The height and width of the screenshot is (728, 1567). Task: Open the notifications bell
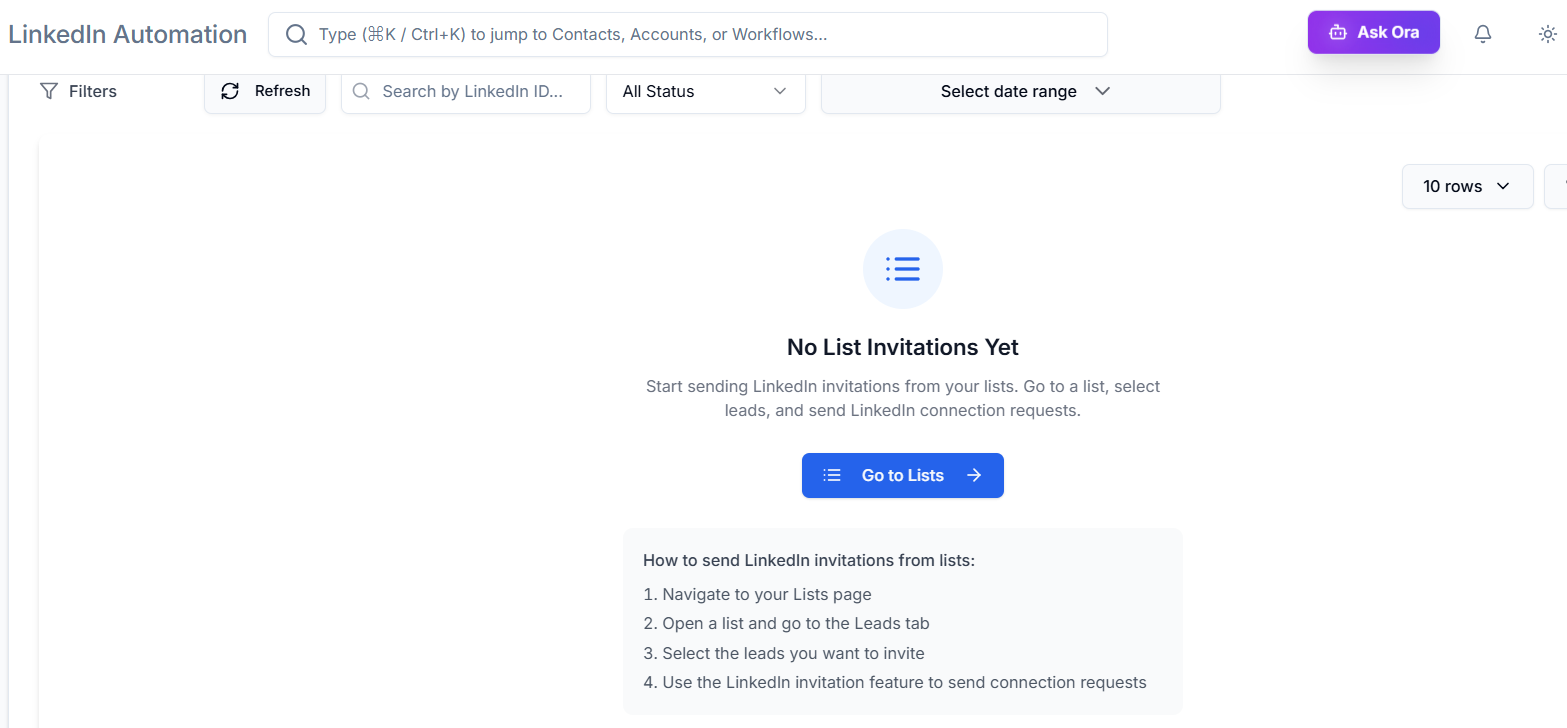pyautogui.click(x=1483, y=34)
